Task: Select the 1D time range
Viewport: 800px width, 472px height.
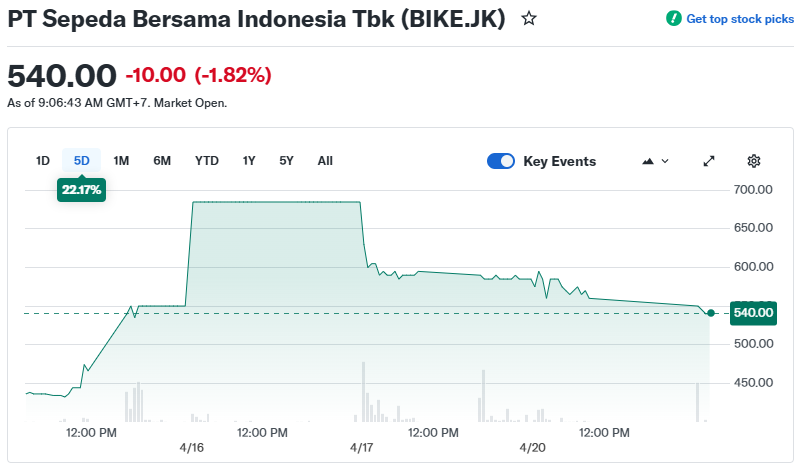Action: pyautogui.click(x=43, y=161)
